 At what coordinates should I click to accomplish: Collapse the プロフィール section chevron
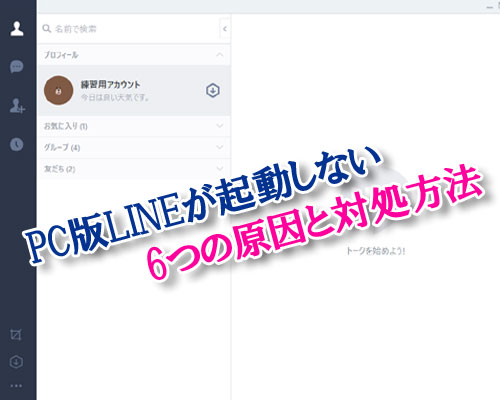[220, 54]
